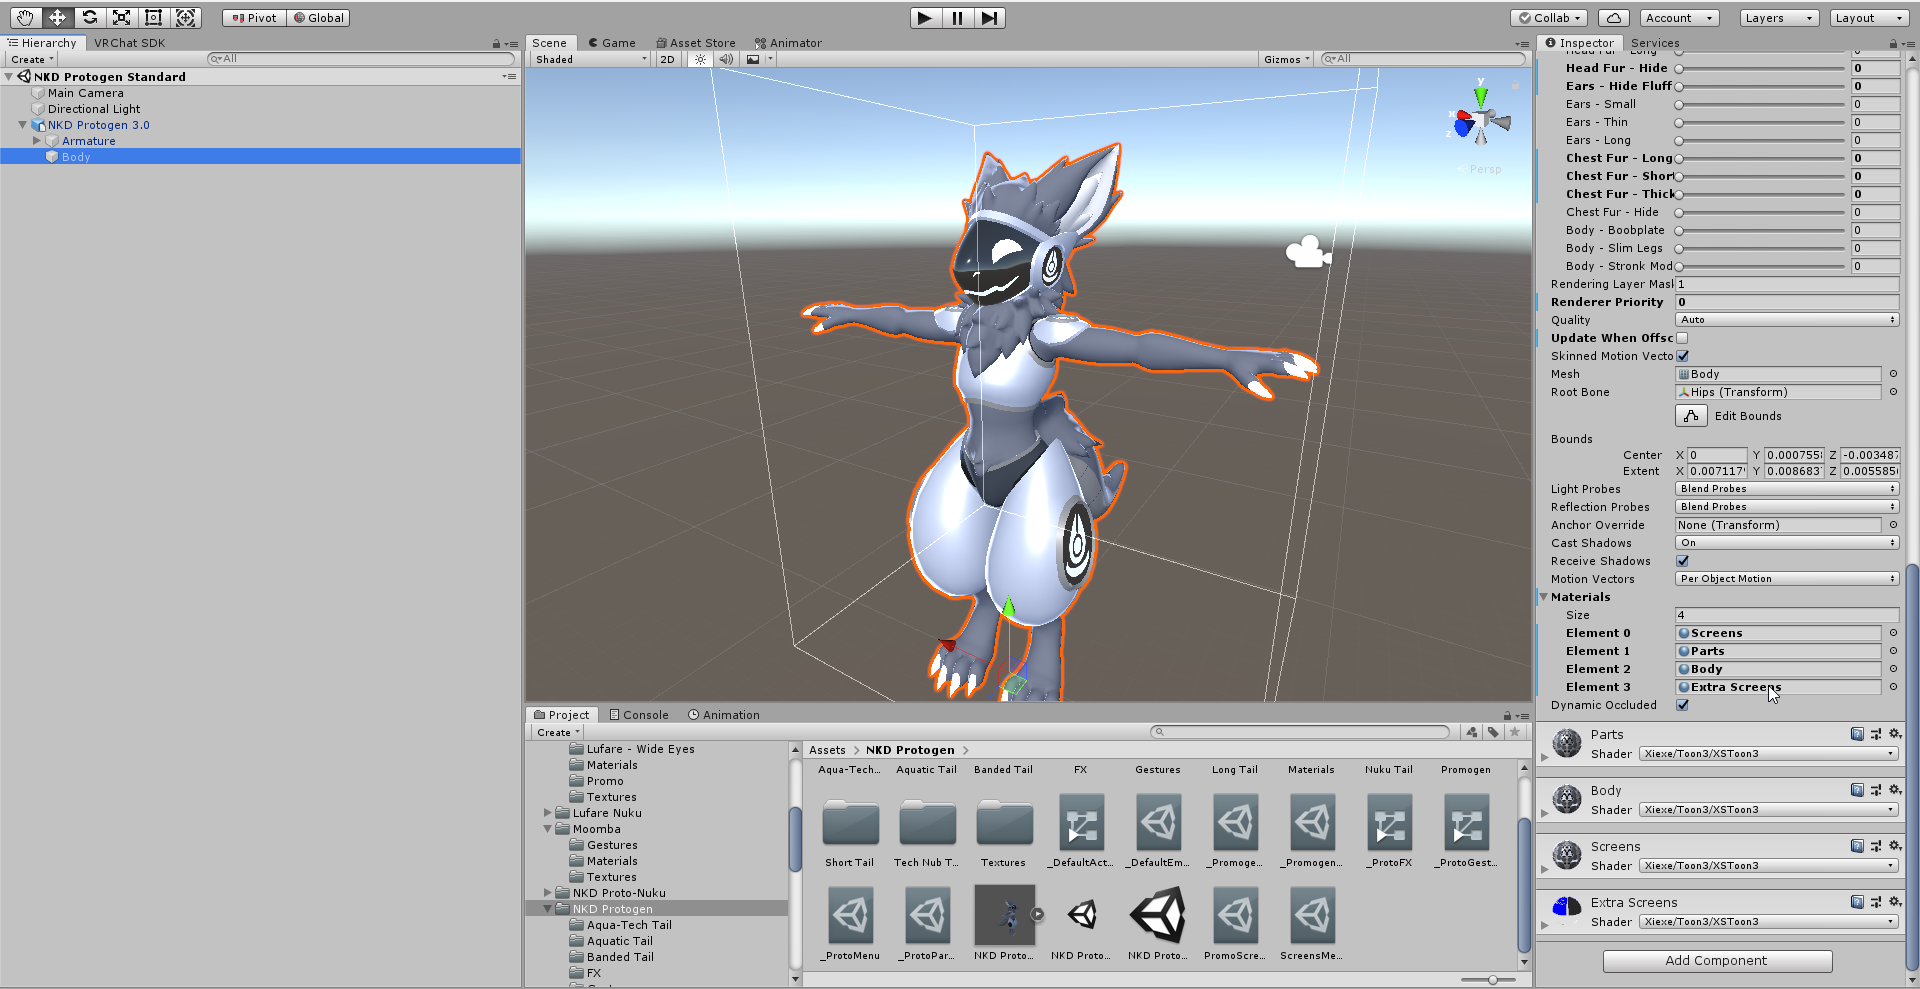The height and width of the screenshot is (989, 1920).
Task: Click the Head Fur - Hide slider
Action: pyautogui.click(x=1761, y=68)
